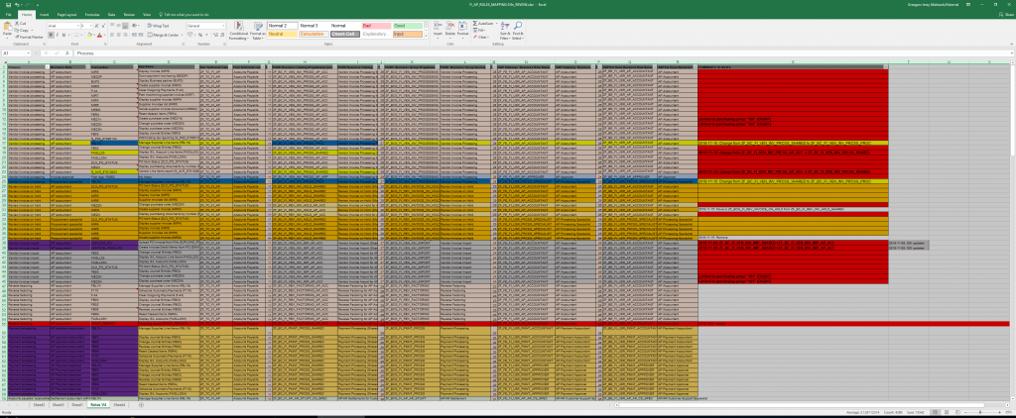Image resolution: width=1016 pixels, height=418 pixels.
Task: Switch to the Insert ribbon tab
Action: (x=44, y=14)
